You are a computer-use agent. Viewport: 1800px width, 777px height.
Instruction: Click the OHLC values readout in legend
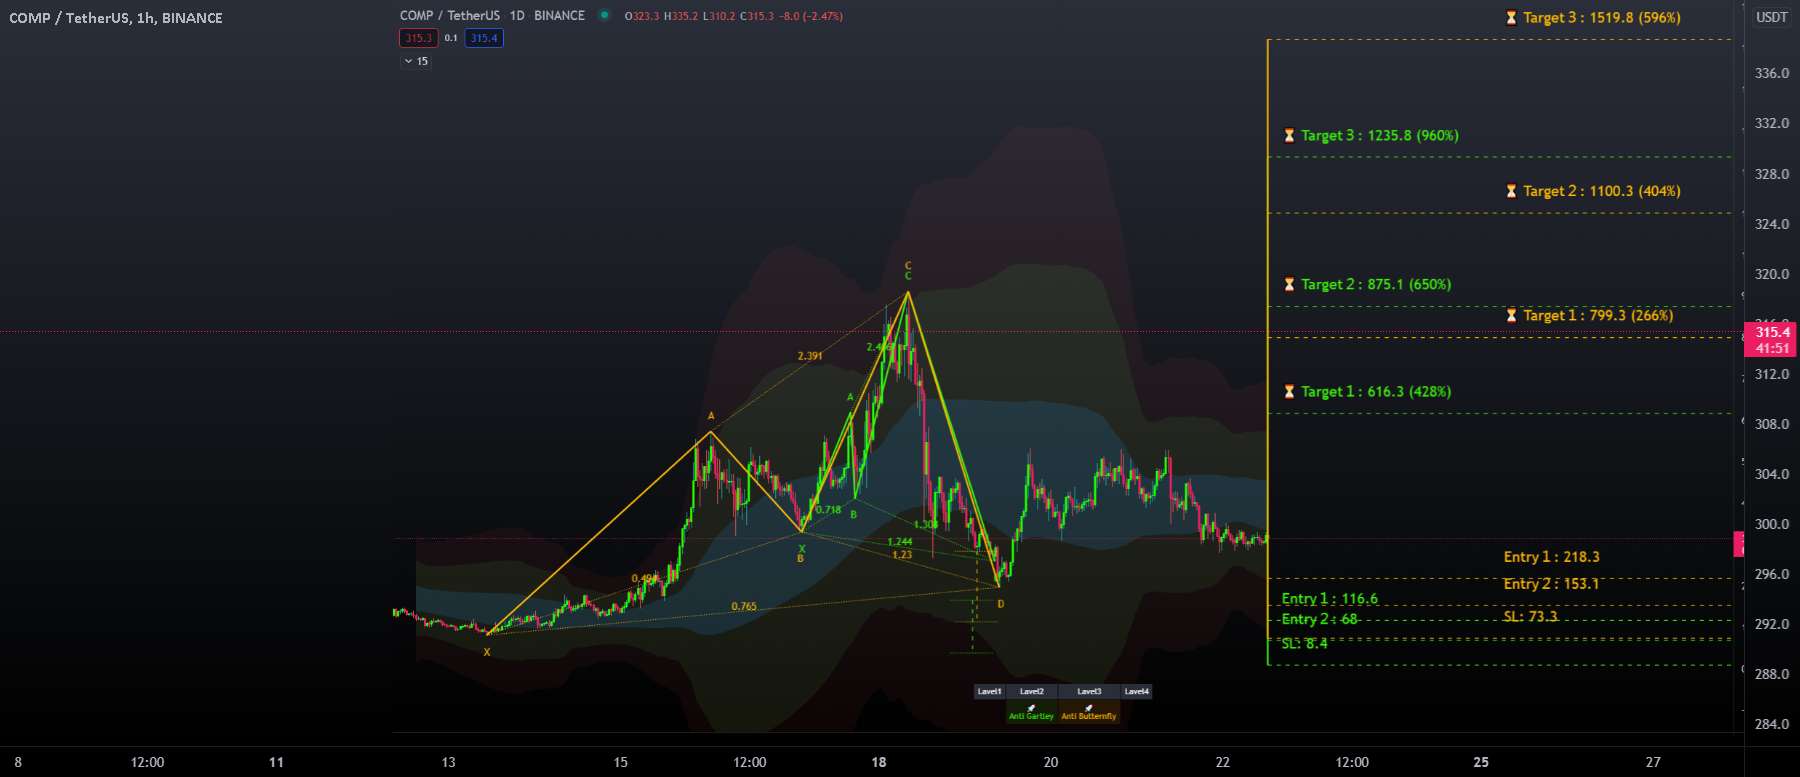[x=734, y=16]
